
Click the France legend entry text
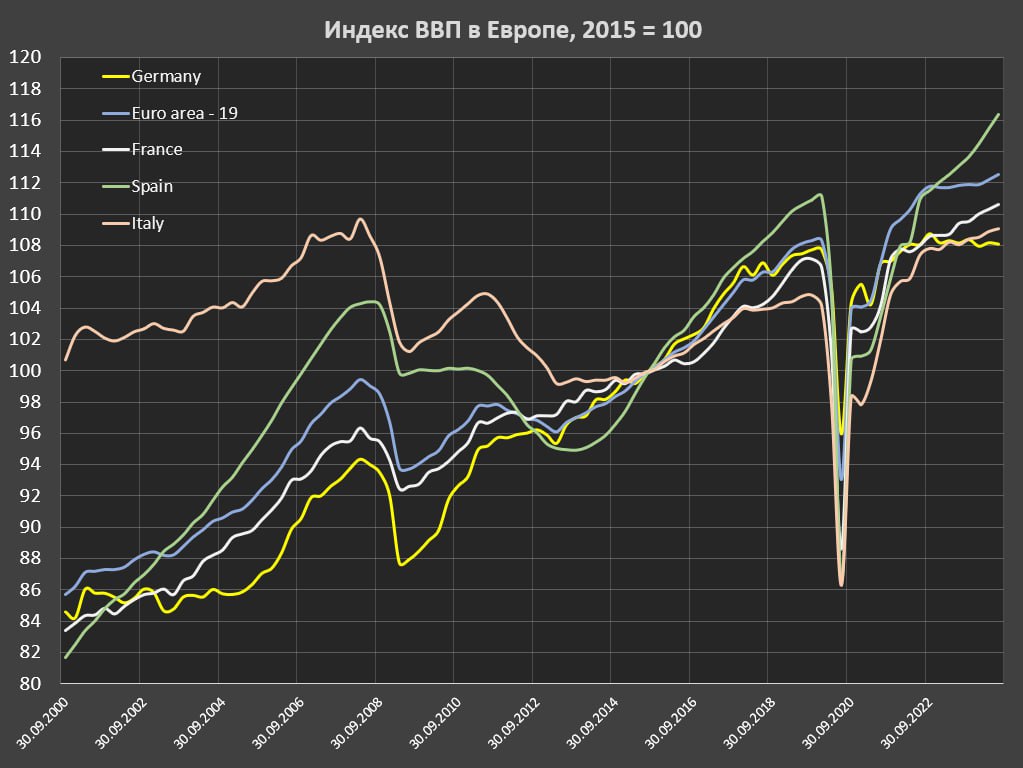[157, 149]
